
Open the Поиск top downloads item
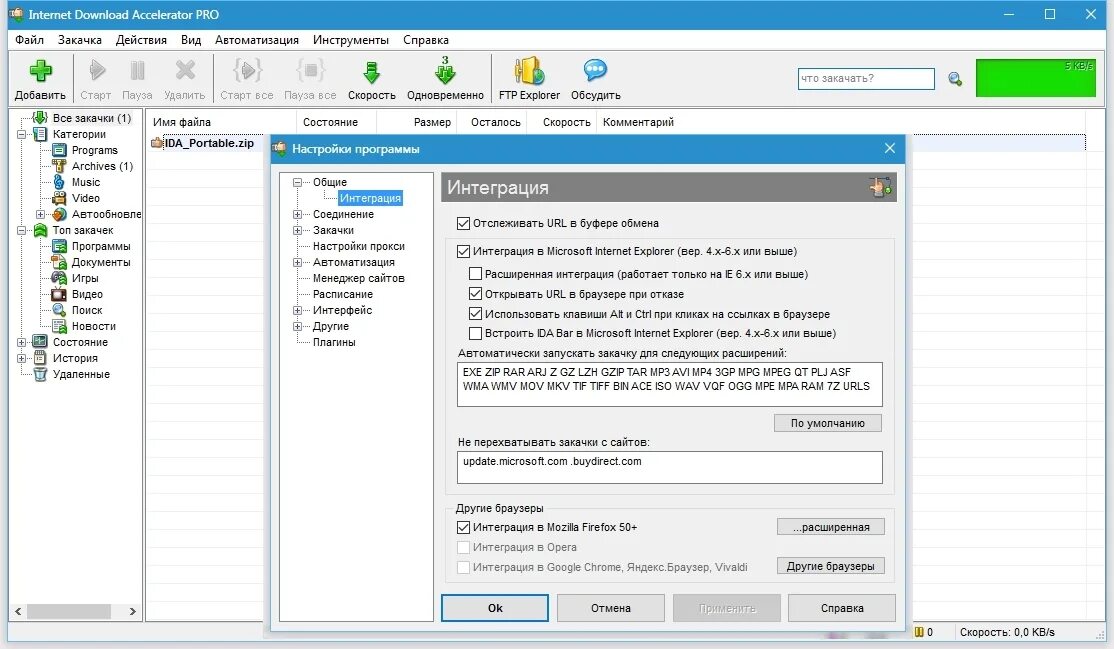click(87, 310)
